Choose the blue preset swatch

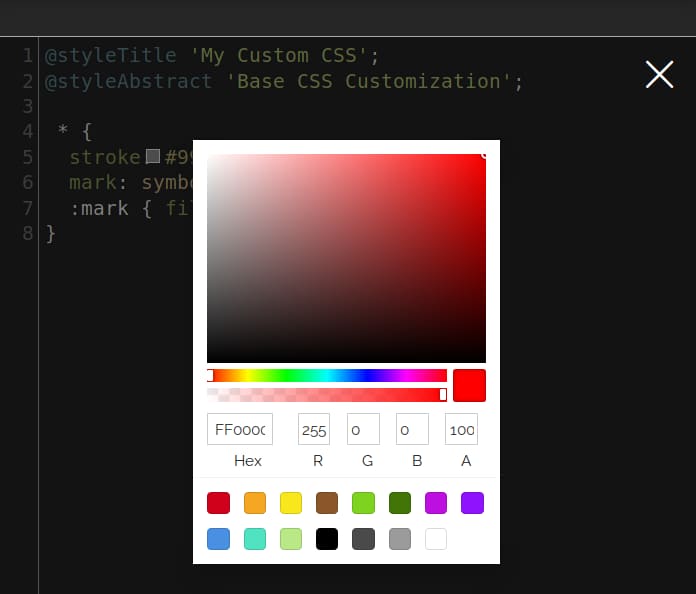point(218,539)
